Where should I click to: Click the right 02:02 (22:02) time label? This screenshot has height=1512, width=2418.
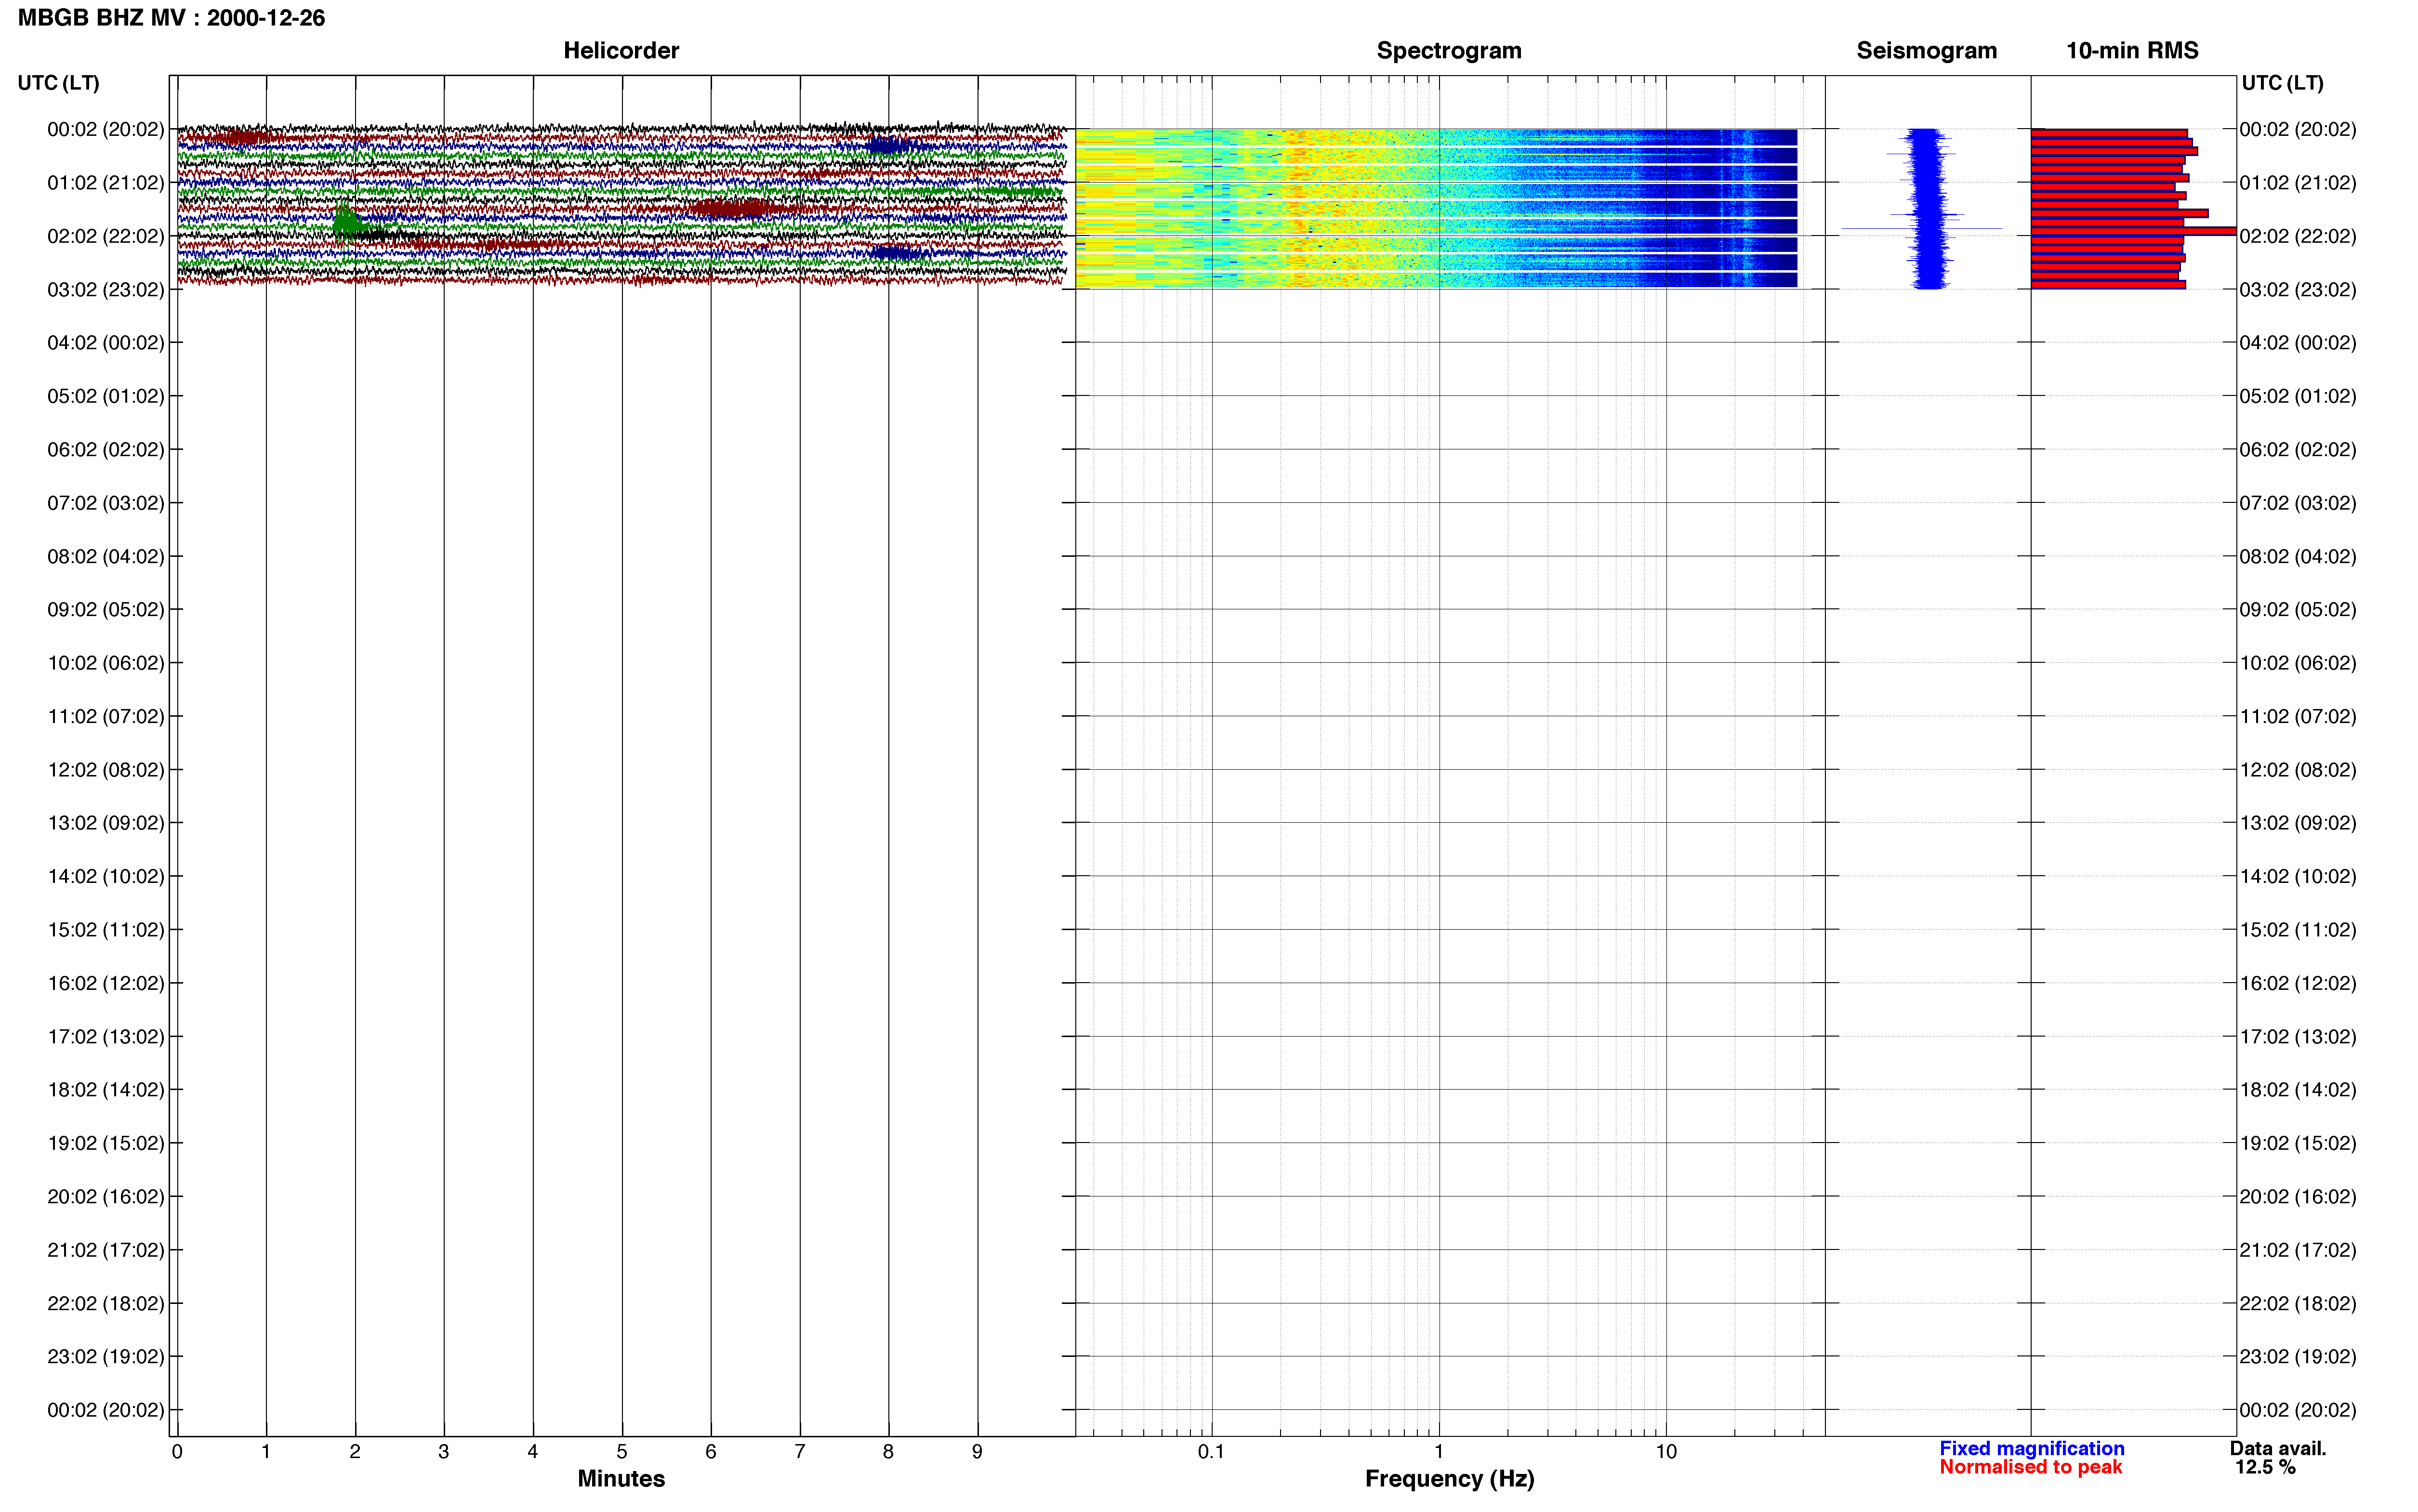coord(2298,236)
